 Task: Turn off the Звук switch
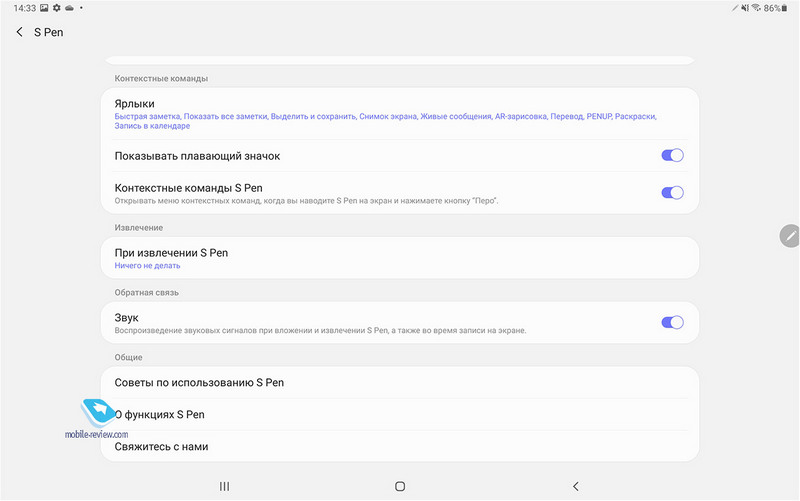click(x=672, y=322)
